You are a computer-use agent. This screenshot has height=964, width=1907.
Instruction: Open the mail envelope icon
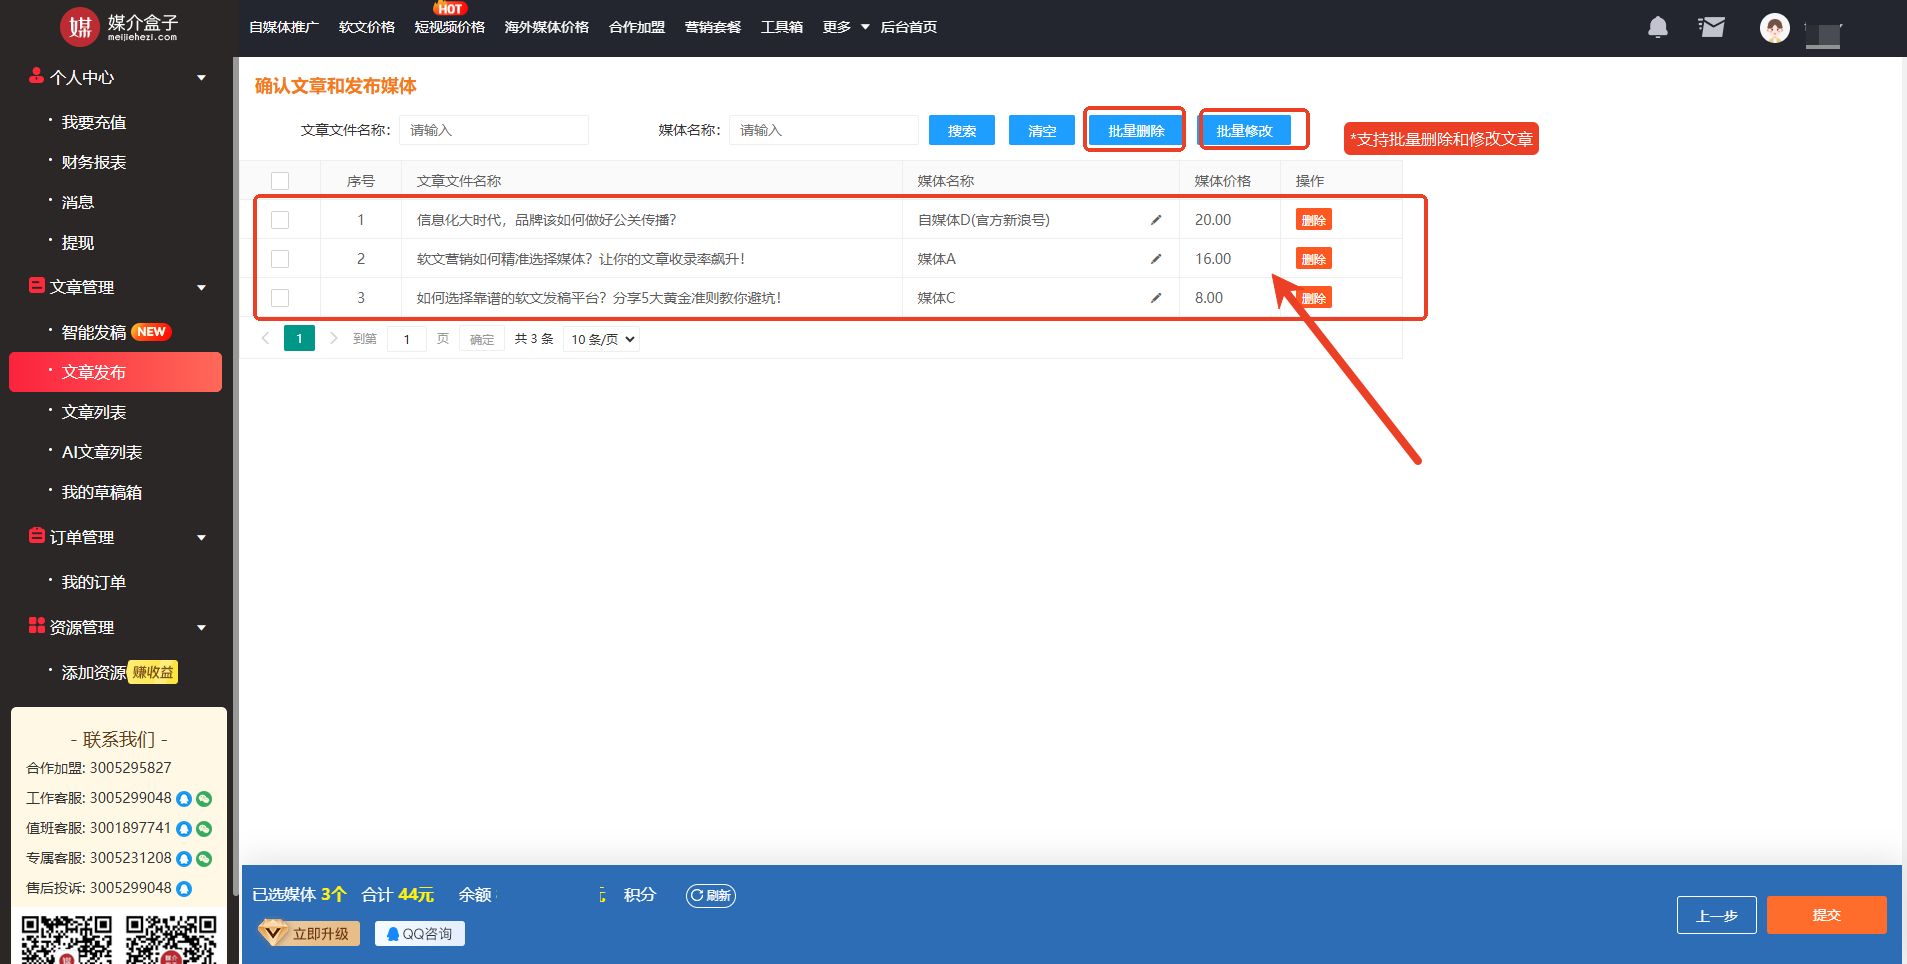[x=1711, y=27]
